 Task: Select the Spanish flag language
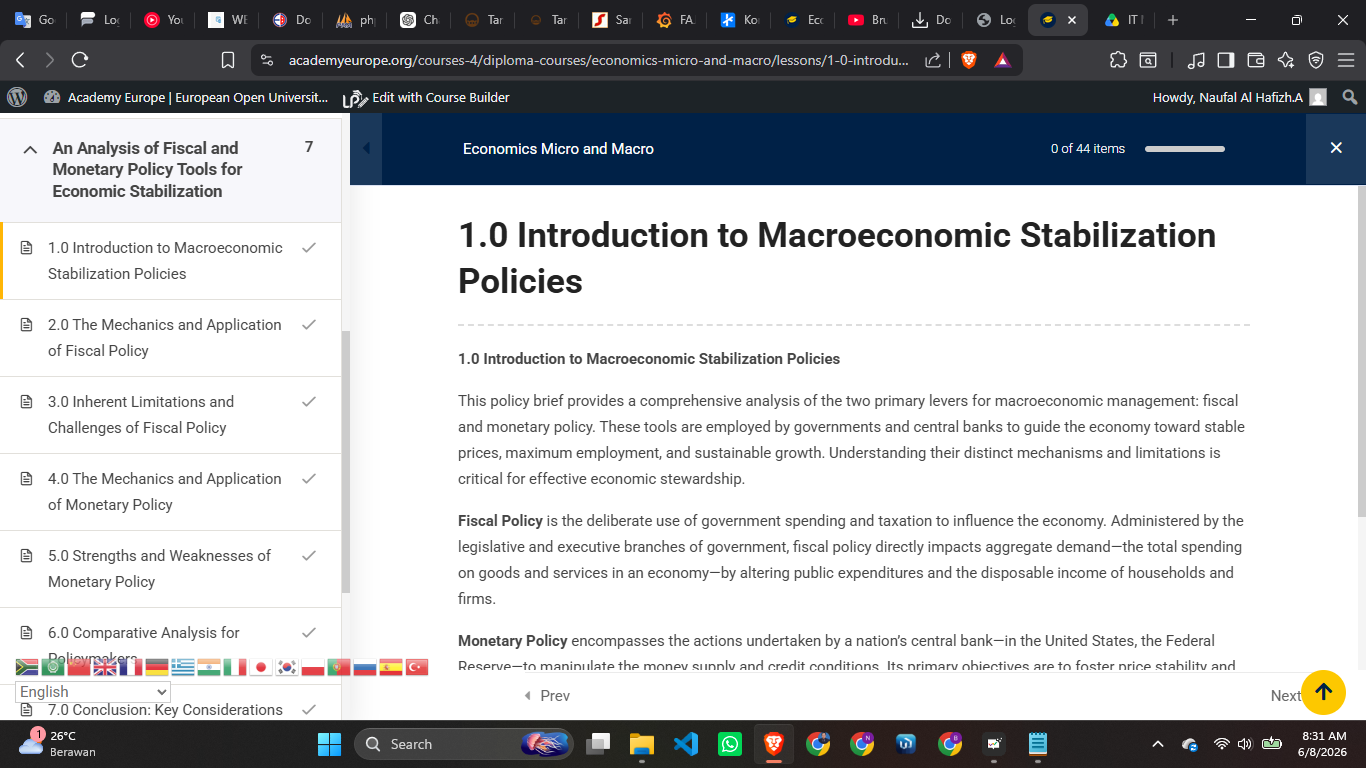(x=391, y=667)
